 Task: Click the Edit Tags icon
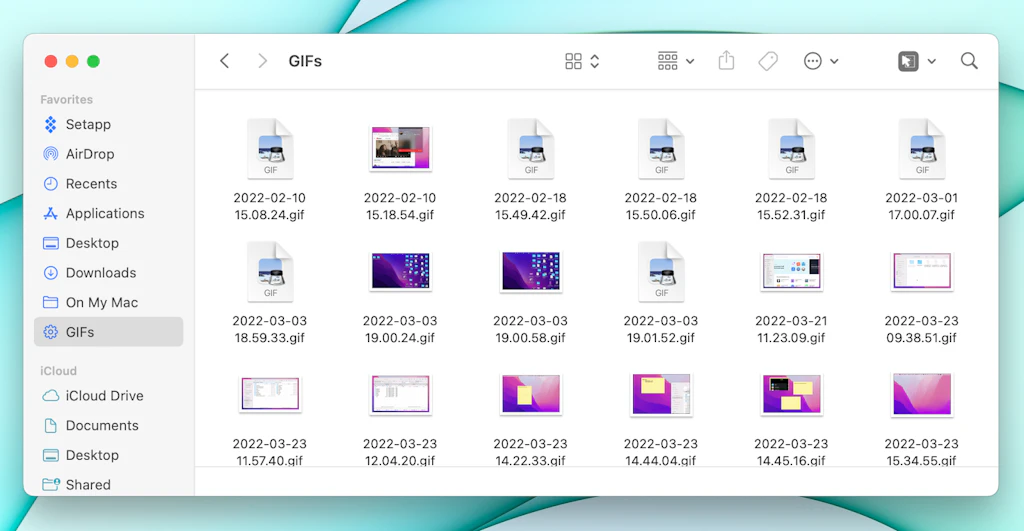pos(768,61)
